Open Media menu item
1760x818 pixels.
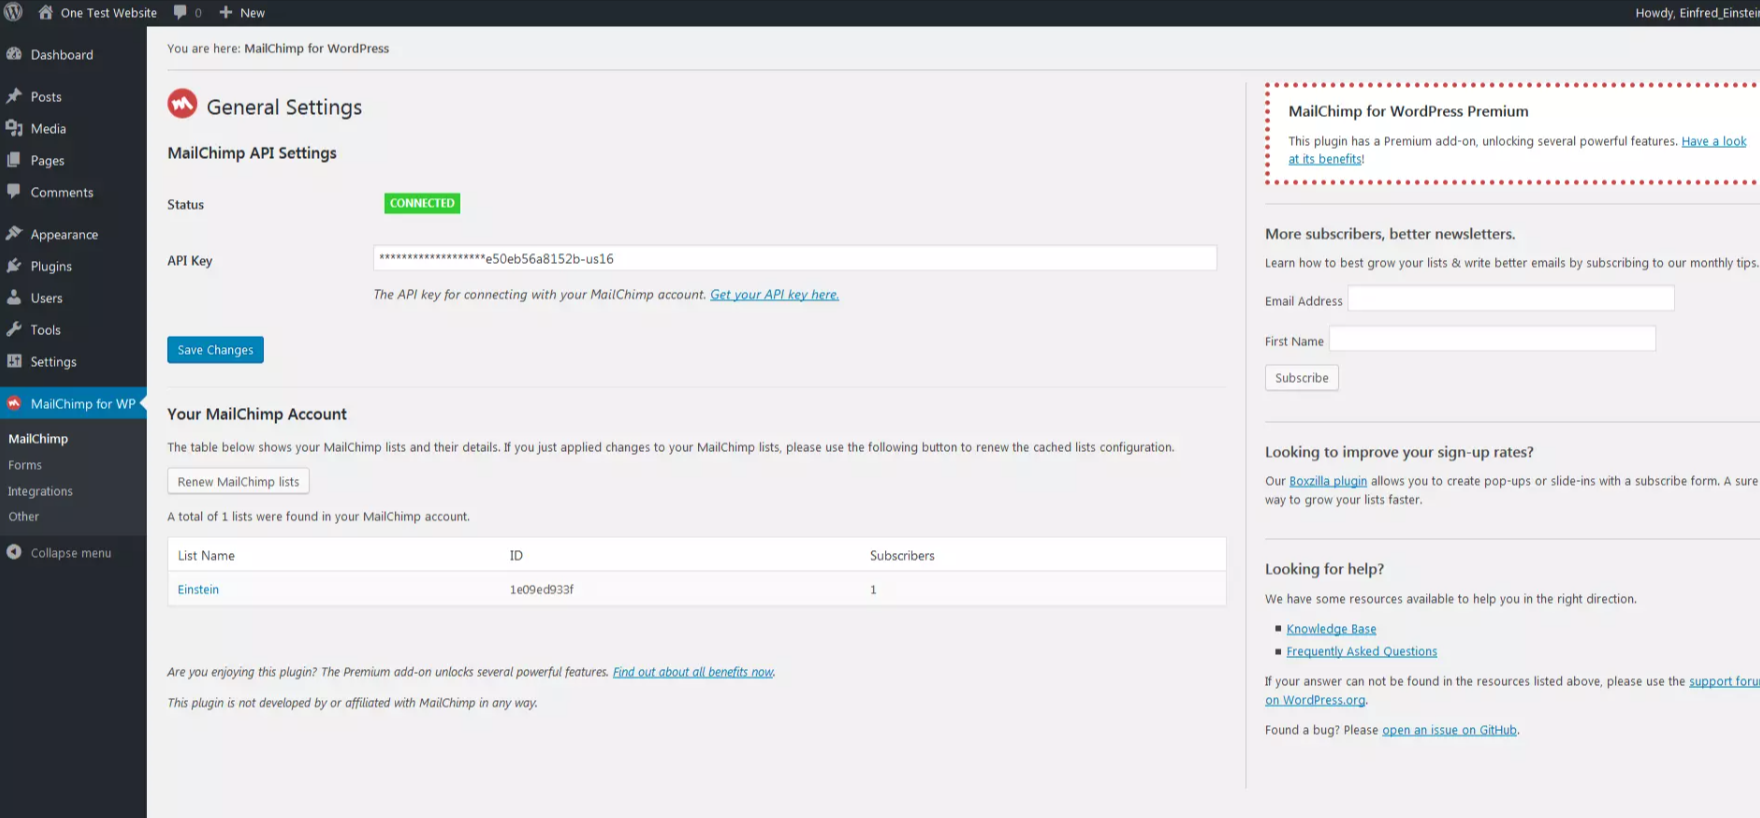48,129
